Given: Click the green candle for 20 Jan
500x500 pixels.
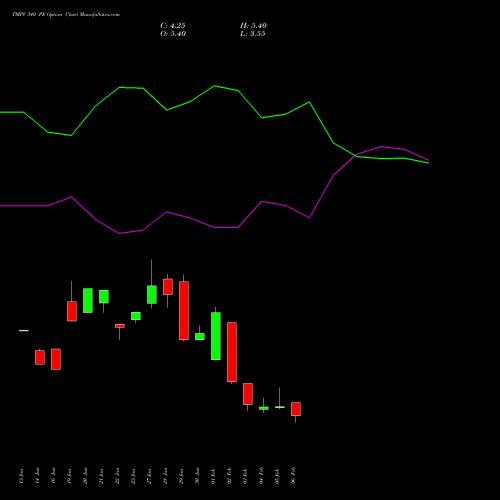Looking at the screenshot, I should (88, 300).
